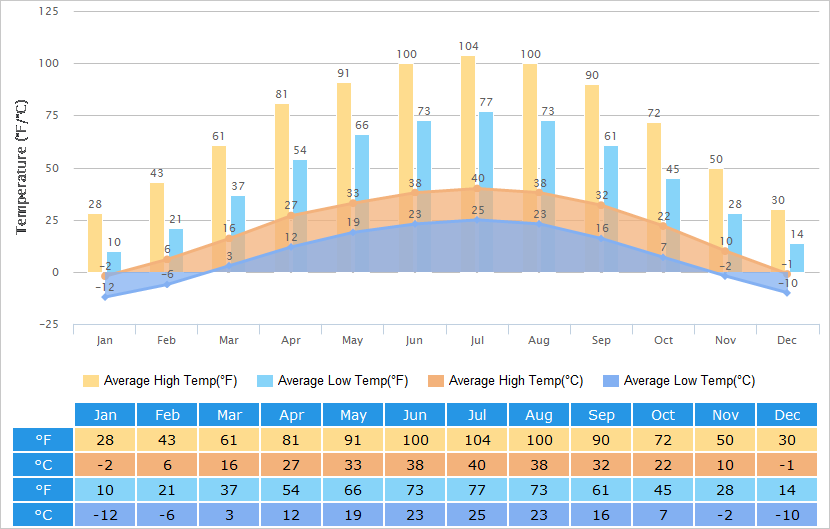Click the July 77 light-blue bar in chart
Image resolution: width=830 pixels, height=529 pixels.
coord(486,192)
